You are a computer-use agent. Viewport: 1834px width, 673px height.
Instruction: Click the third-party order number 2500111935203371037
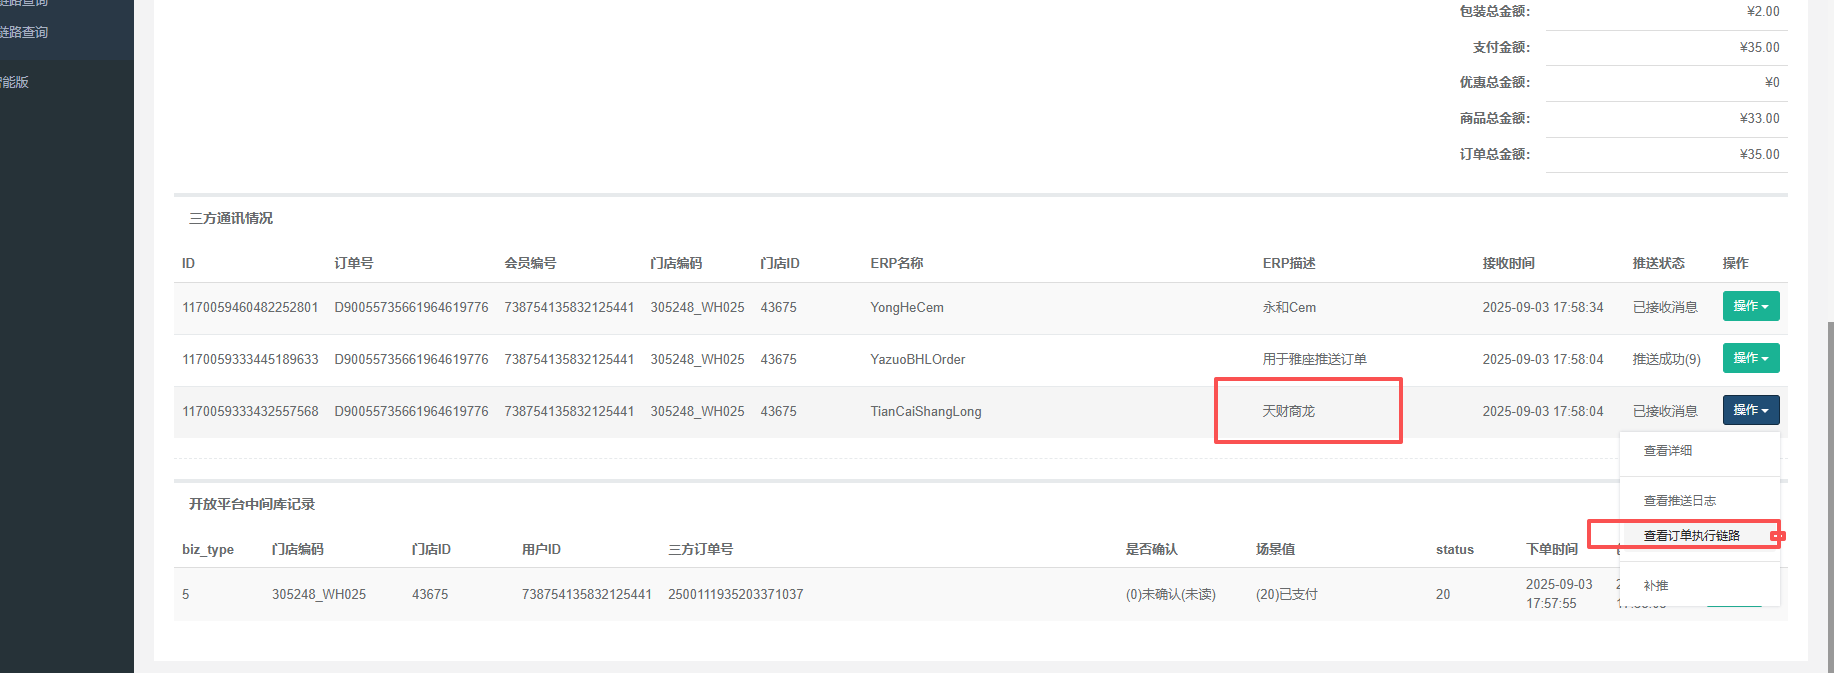tap(735, 595)
